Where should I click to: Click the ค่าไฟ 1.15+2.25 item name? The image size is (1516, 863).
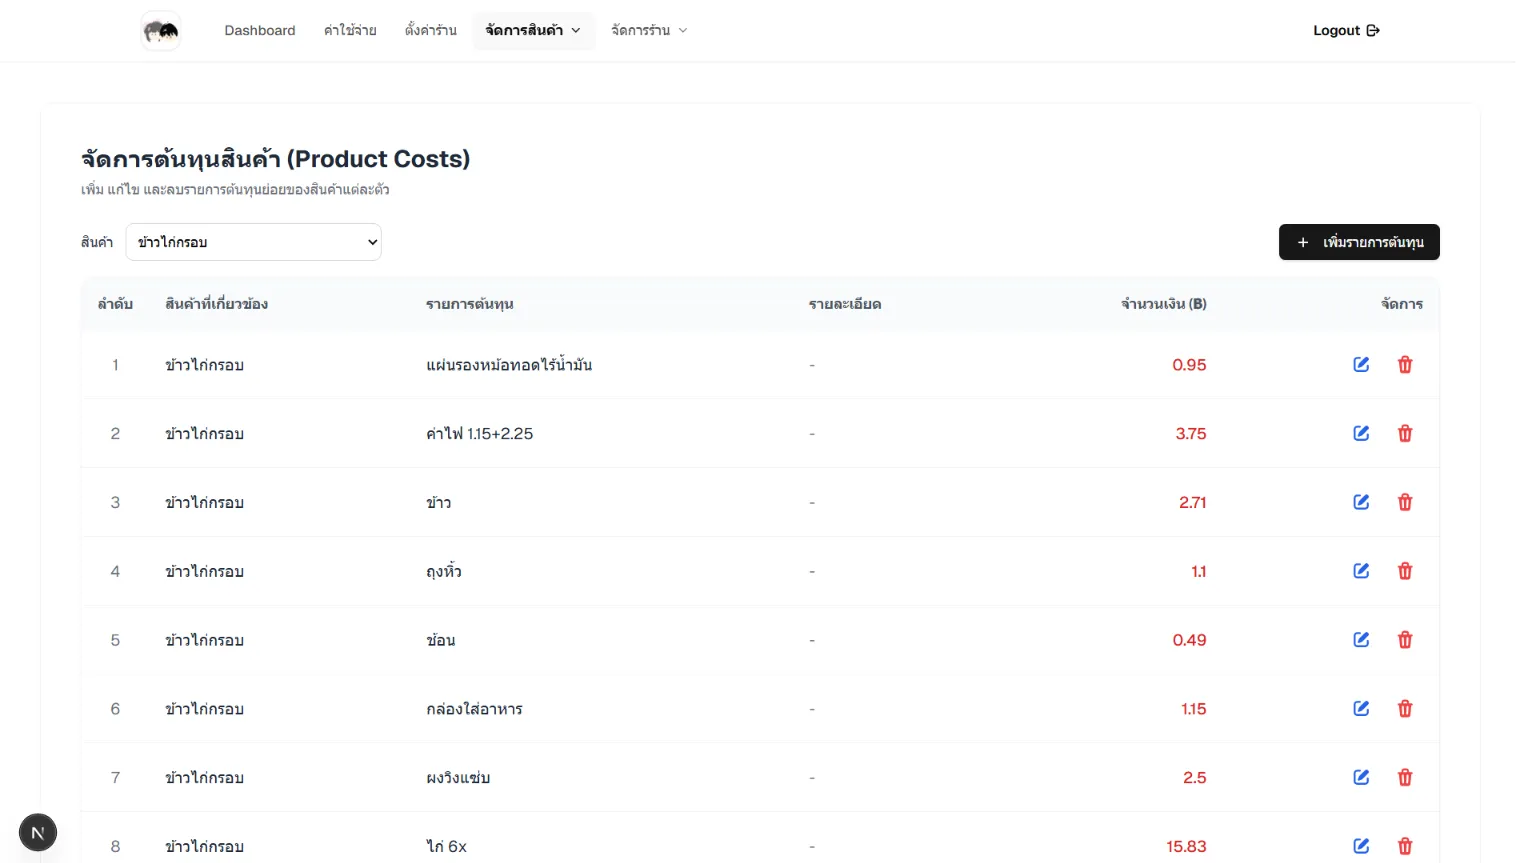[480, 434]
